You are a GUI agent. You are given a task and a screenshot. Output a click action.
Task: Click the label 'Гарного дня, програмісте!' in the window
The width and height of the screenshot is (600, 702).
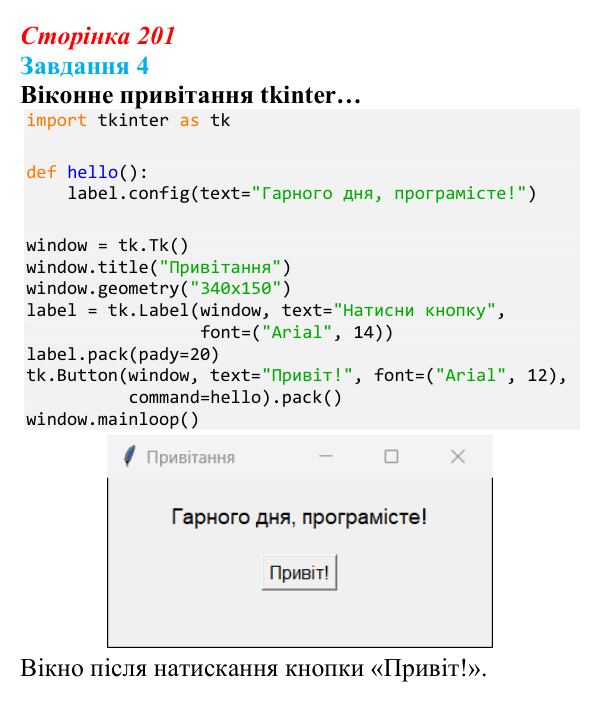299,517
